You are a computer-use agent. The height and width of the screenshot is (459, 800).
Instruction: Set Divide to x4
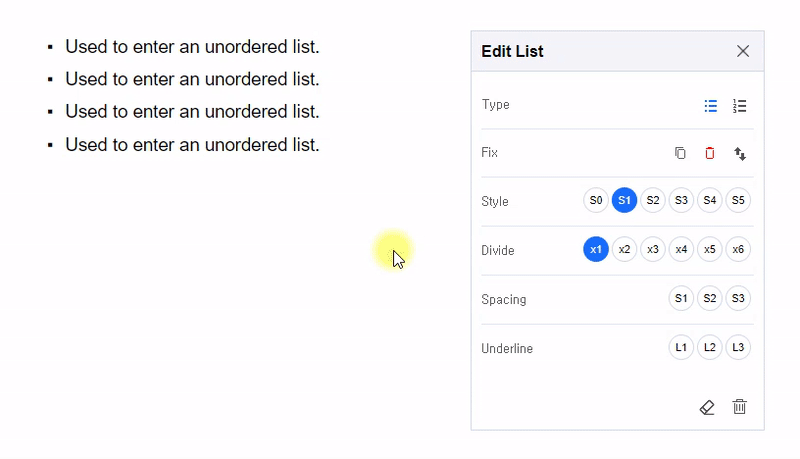pos(681,249)
